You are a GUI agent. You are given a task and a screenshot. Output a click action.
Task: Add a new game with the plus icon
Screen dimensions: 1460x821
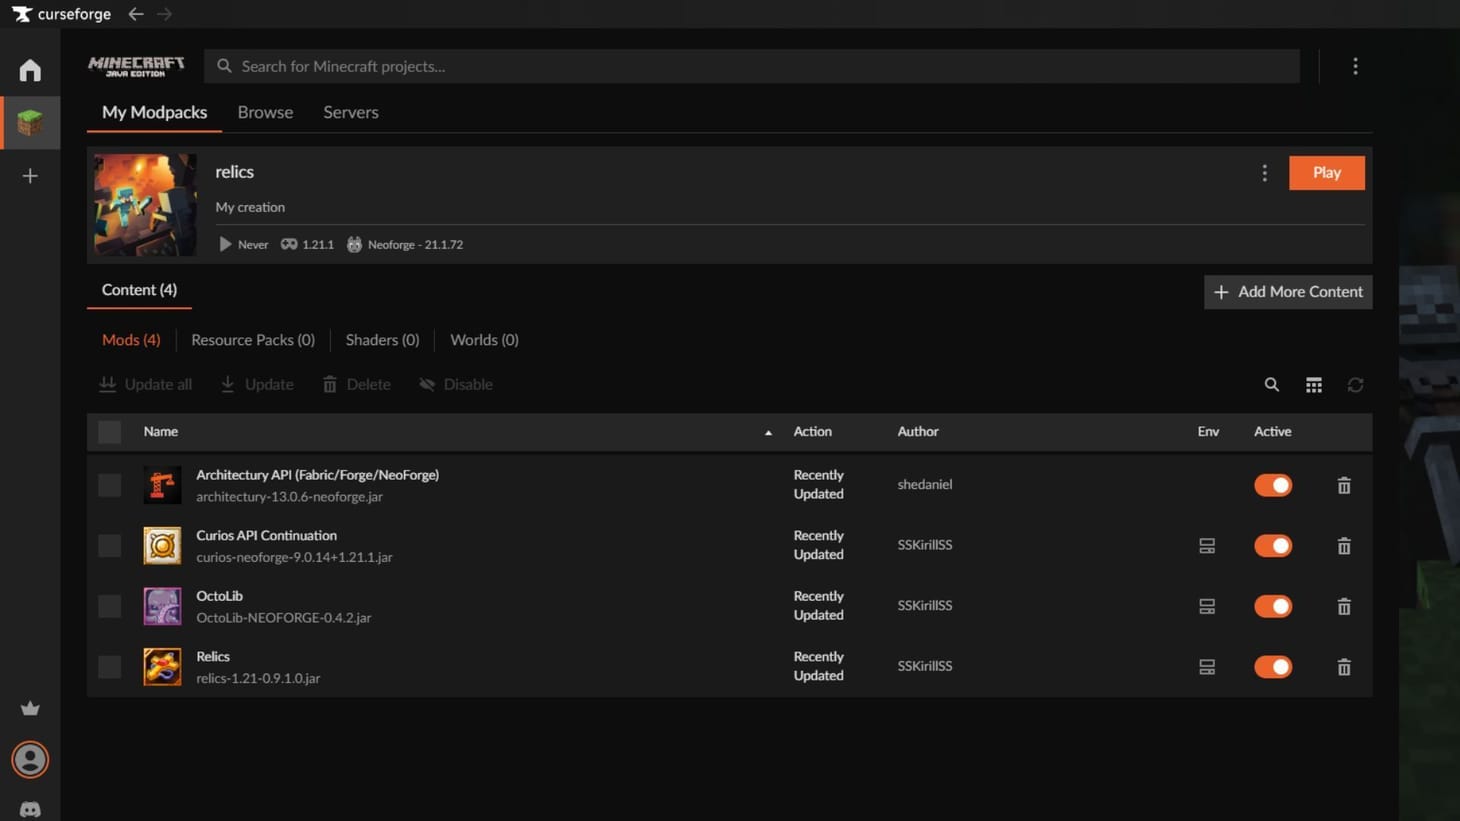pyautogui.click(x=29, y=175)
